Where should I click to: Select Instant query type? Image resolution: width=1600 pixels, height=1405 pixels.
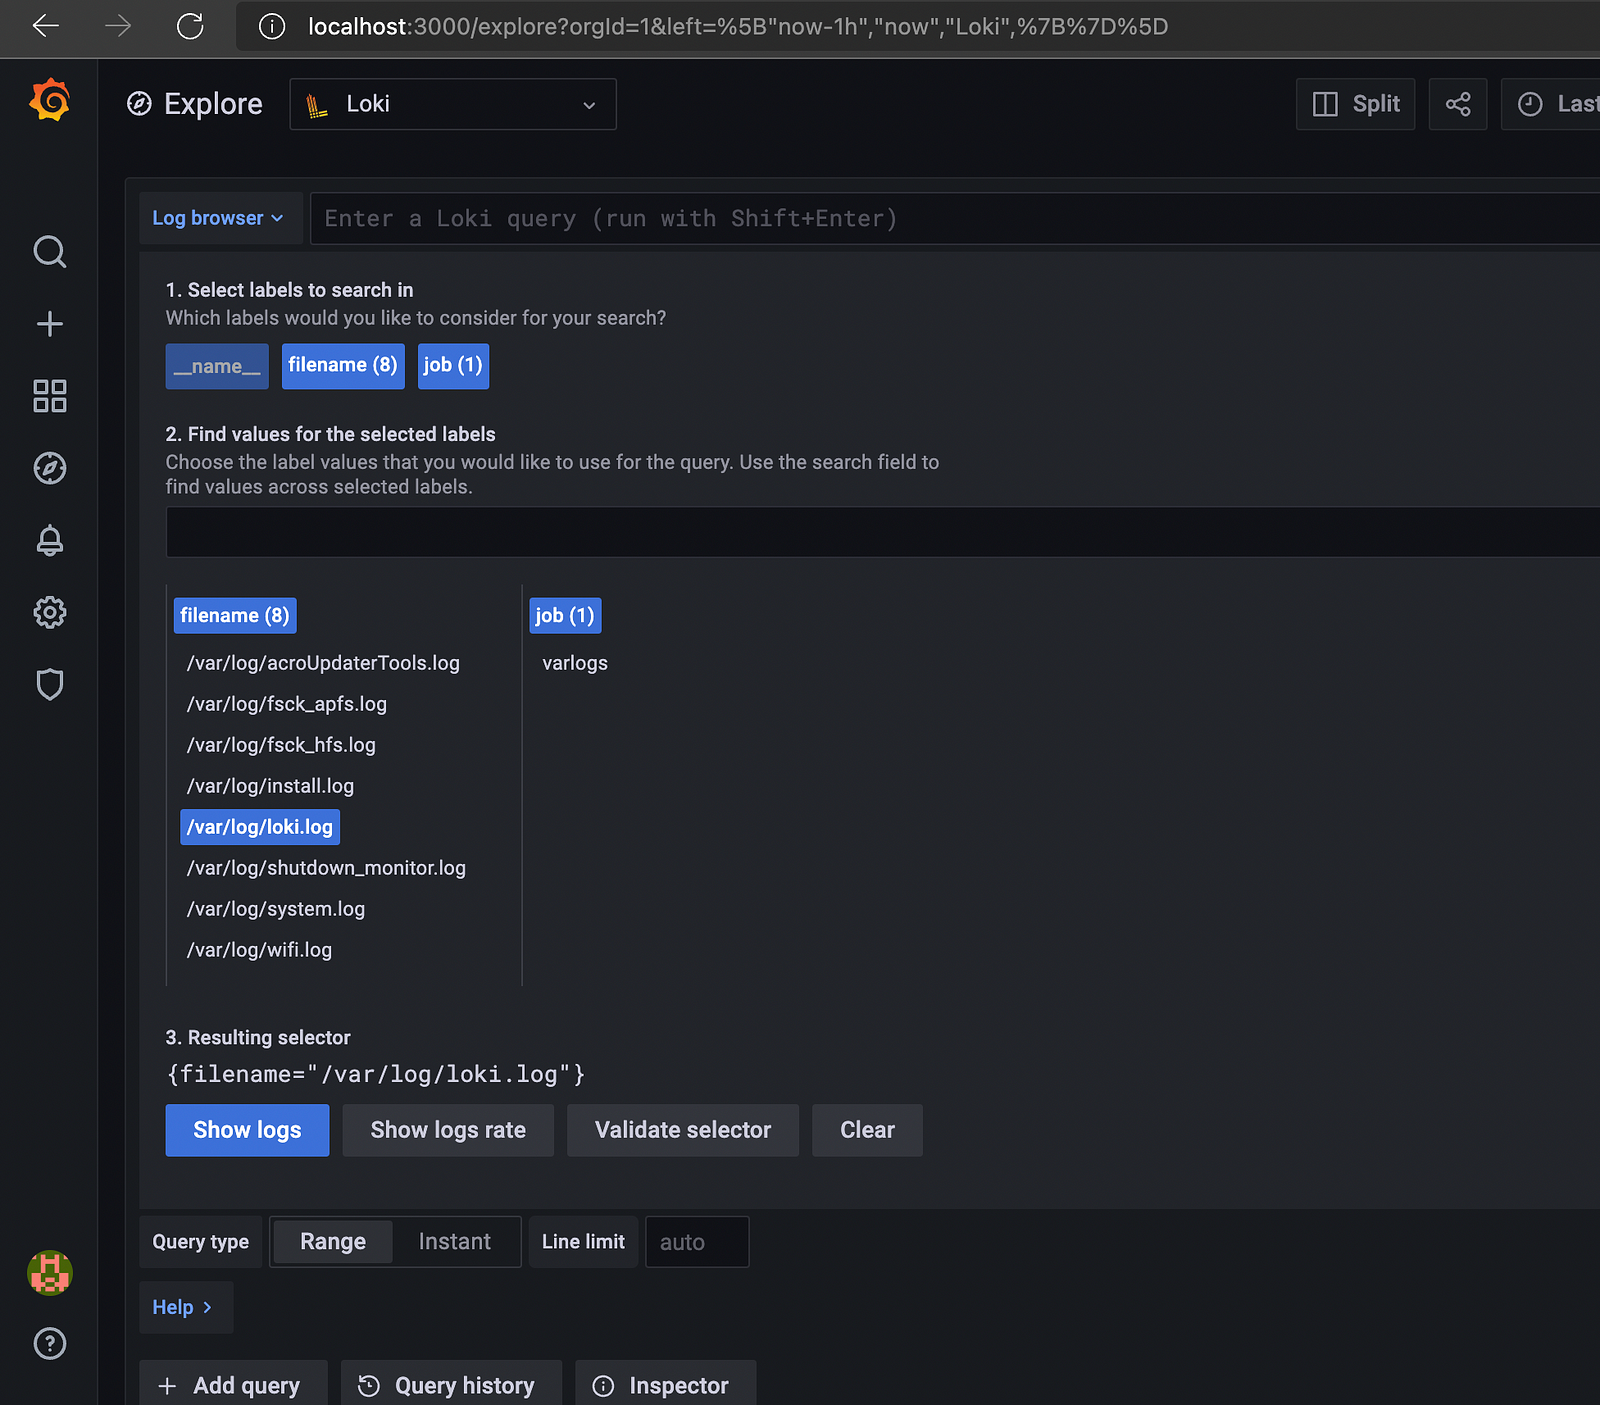(455, 1242)
